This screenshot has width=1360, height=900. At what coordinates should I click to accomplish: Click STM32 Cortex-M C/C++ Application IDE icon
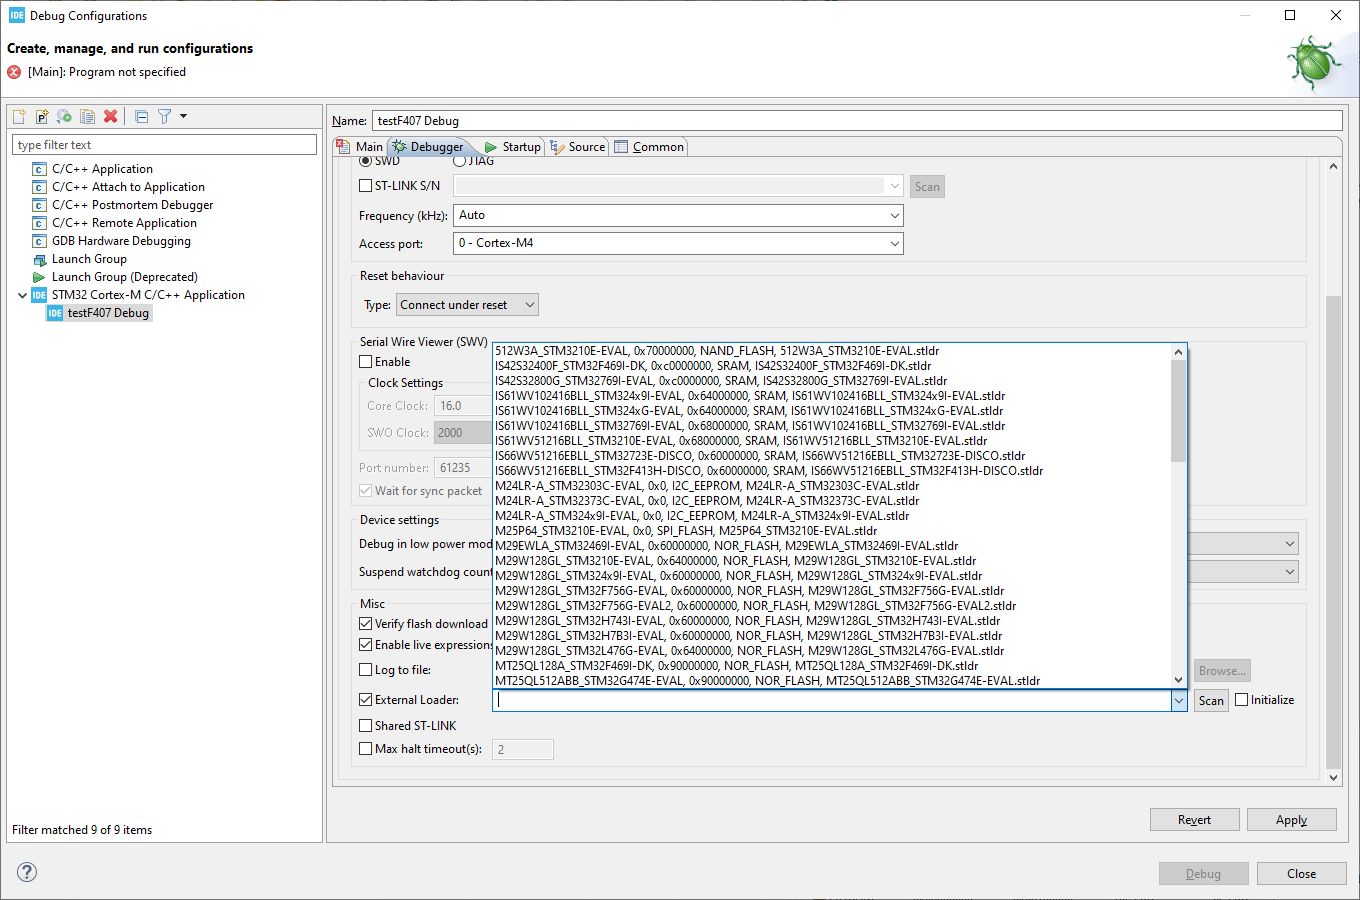click(x=39, y=295)
